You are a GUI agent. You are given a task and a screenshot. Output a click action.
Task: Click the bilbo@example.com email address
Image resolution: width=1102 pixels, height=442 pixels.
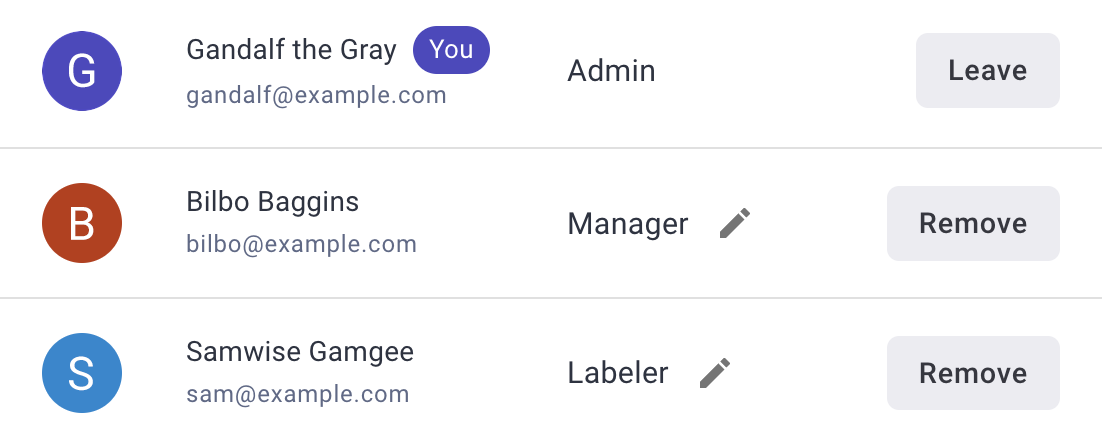tap(301, 244)
